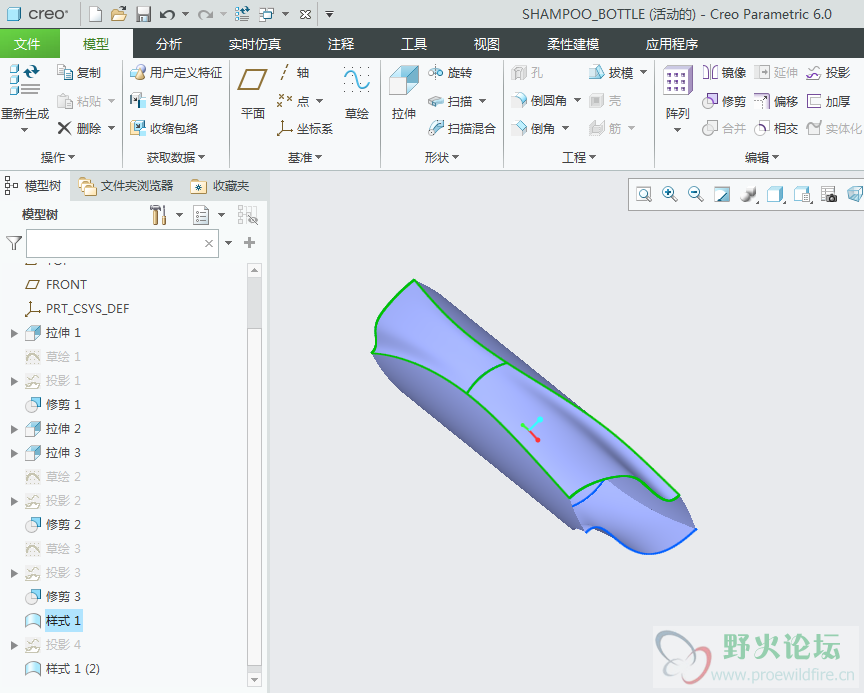This screenshot has height=693, width=864.
Task: Switch to the 视图 view tab
Action: [x=487, y=44]
